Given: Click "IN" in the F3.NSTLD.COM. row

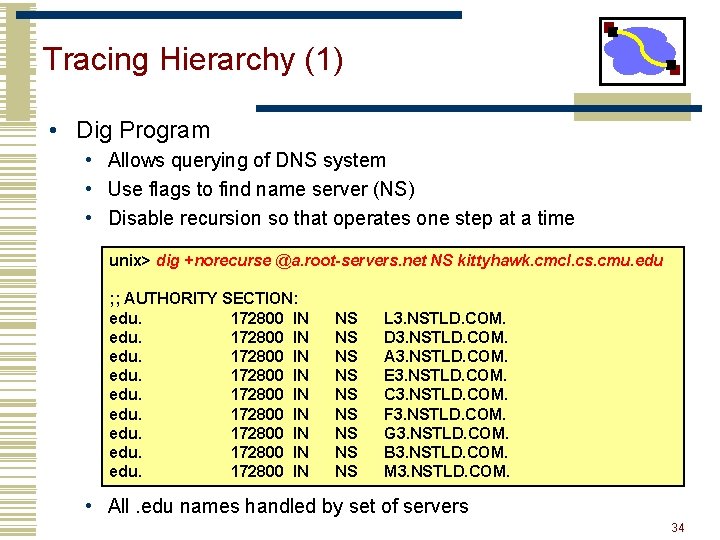Looking at the screenshot, I should click(x=301, y=414).
